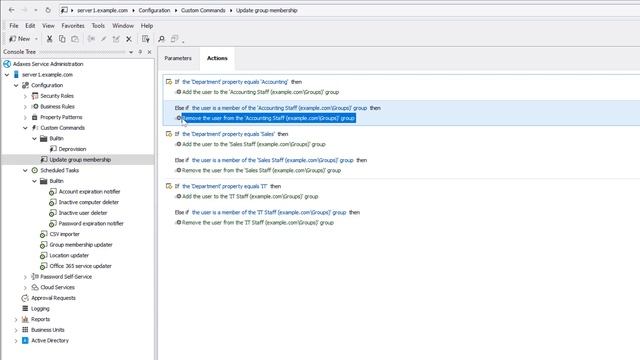The height and width of the screenshot is (360, 640).
Task: Open the Window menu
Action: [x=123, y=26]
